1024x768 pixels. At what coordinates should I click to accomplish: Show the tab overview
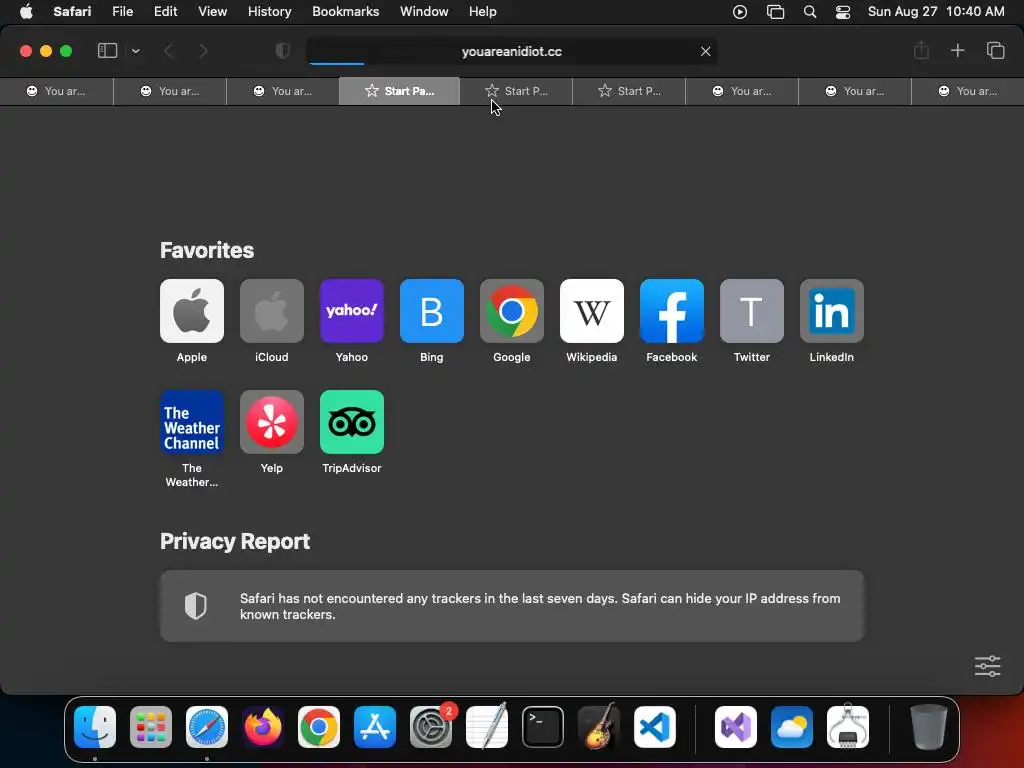(x=995, y=50)
